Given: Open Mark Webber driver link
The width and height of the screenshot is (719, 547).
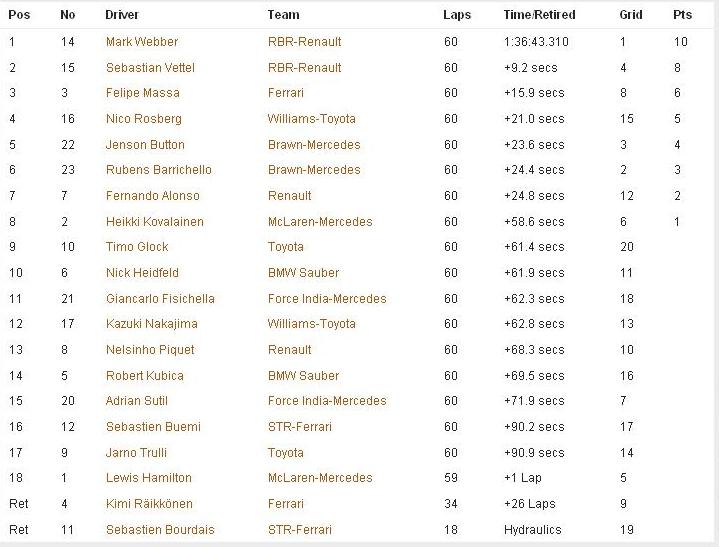Looking at the screenshot, I should (x=142, y=42).
